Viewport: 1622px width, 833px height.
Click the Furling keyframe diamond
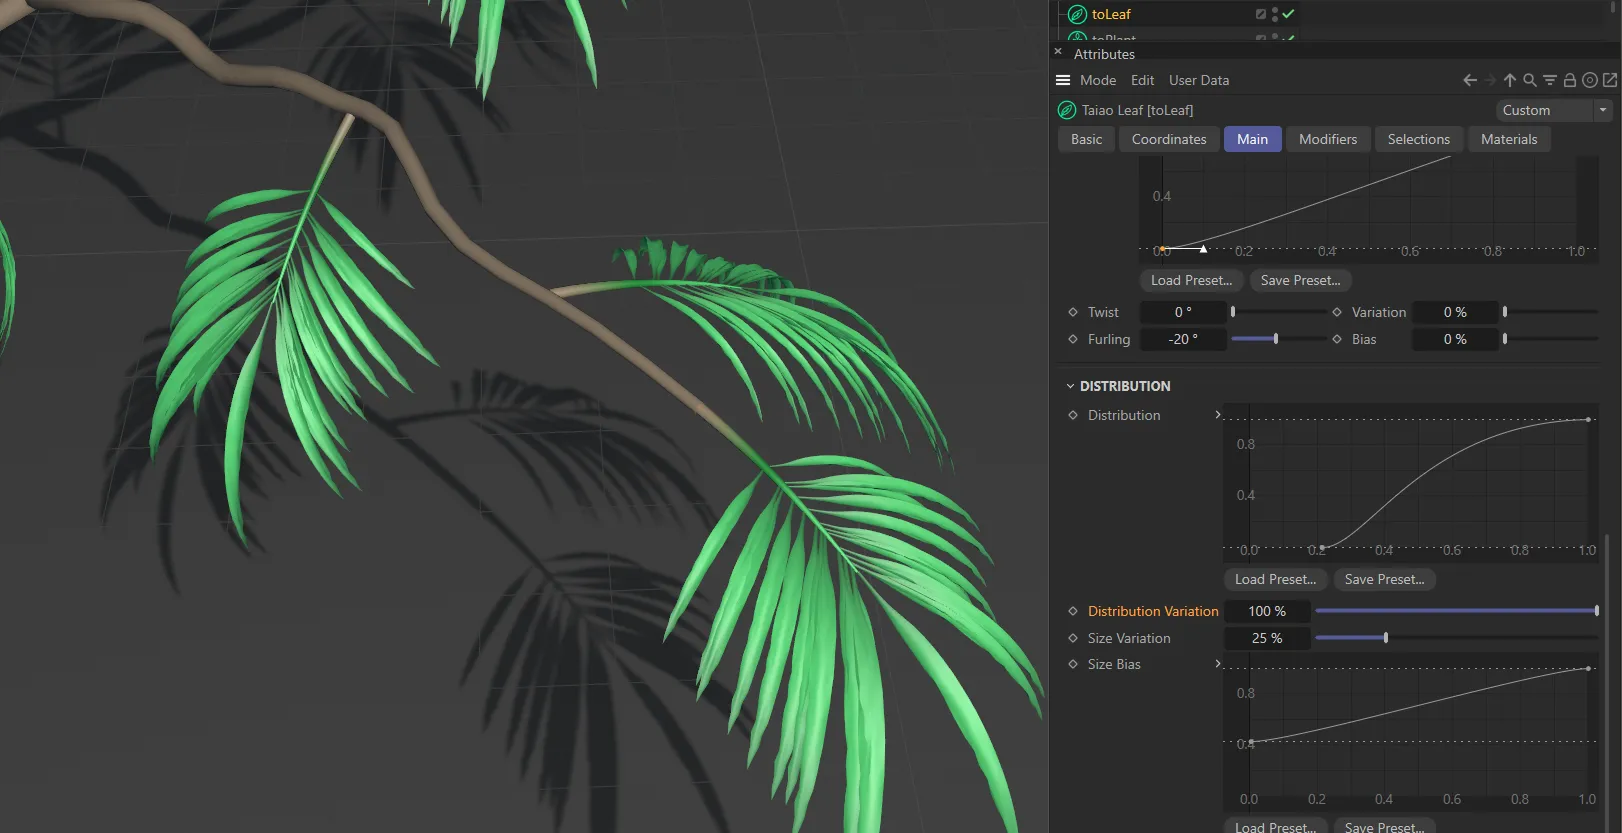pyautogui.click(x=1073, y=339)
